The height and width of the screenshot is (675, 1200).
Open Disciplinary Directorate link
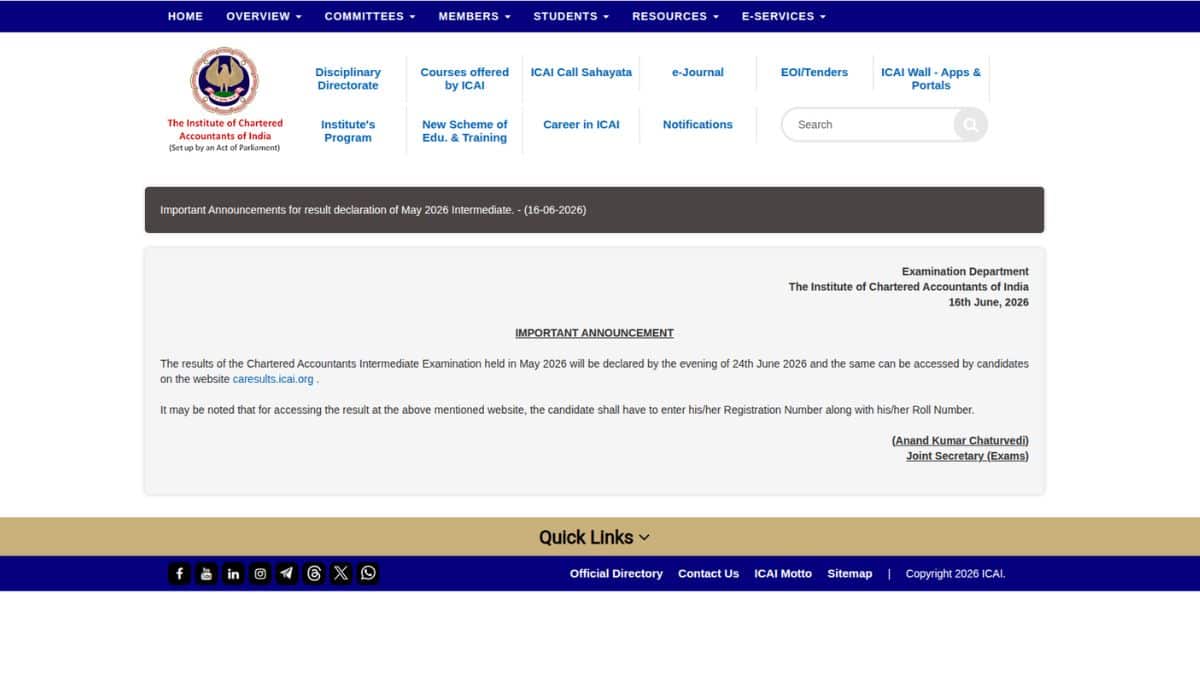tap(348, 79)
